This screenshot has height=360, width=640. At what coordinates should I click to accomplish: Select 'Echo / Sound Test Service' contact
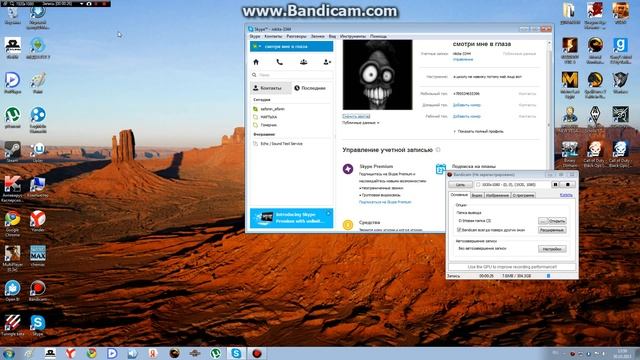[x=281, y=144]
